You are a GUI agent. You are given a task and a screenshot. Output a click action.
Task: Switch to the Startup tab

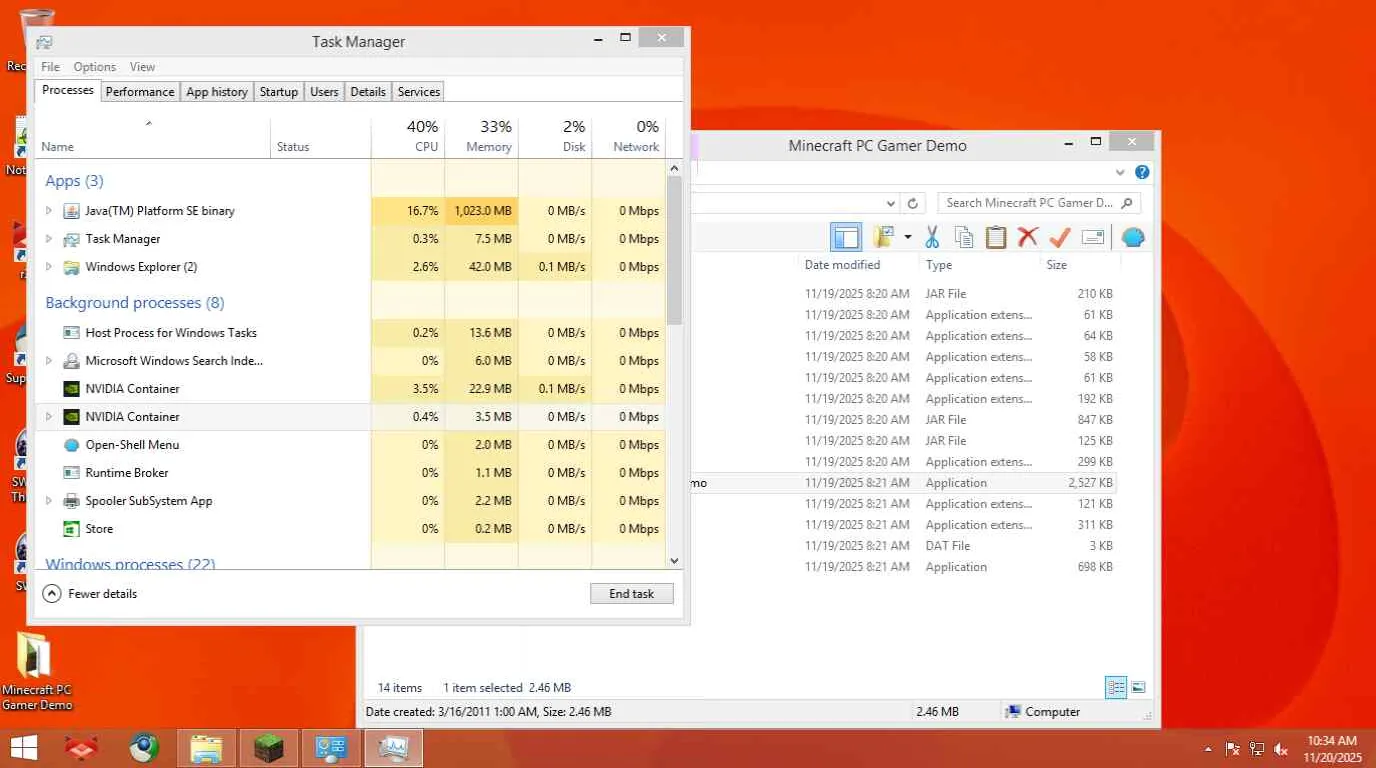[x=279, y=92]
